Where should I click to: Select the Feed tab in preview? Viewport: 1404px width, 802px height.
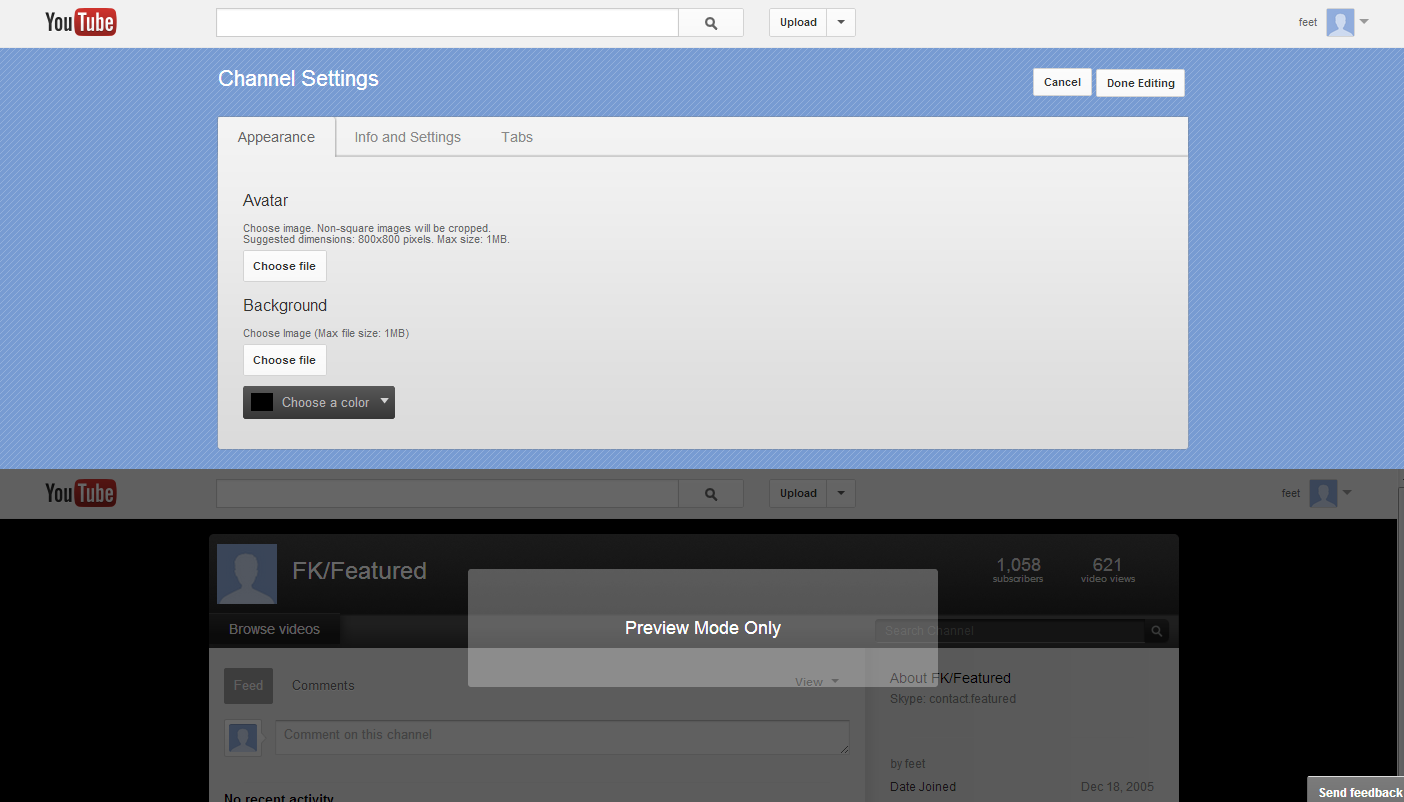pyautogui.click(x=248, y=686)
